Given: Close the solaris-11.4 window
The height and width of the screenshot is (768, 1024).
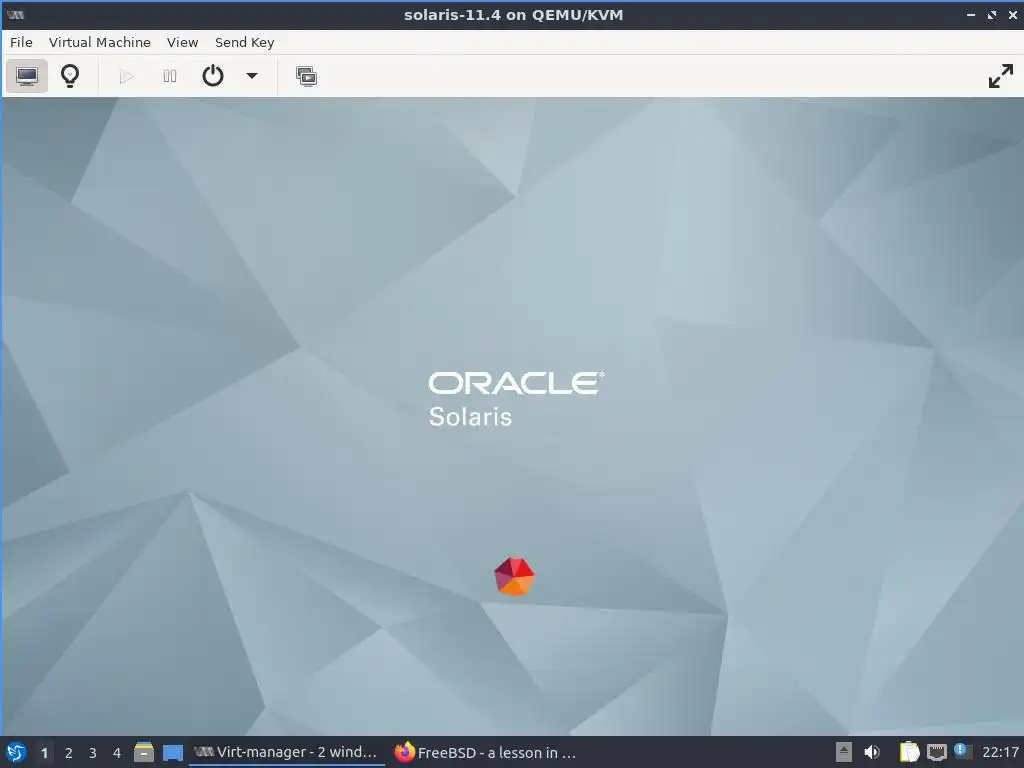Looking at the screenshot, I should point(1013,14).
